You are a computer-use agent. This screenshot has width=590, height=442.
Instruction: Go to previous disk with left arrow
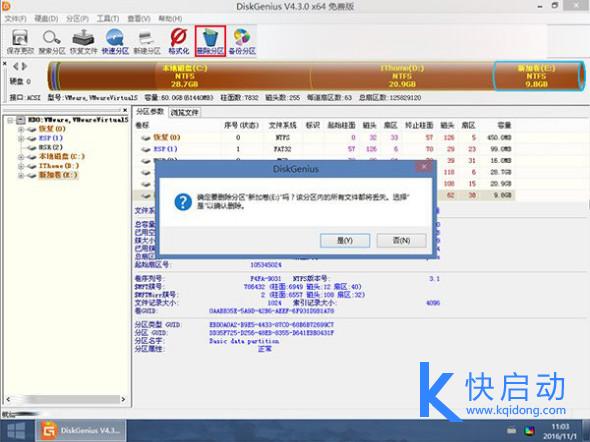(x=15, y=67)
